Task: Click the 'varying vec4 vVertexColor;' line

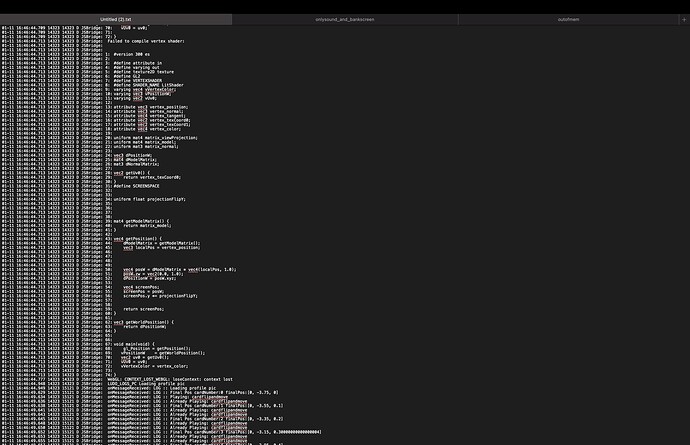Action: [x=145, y=89]
